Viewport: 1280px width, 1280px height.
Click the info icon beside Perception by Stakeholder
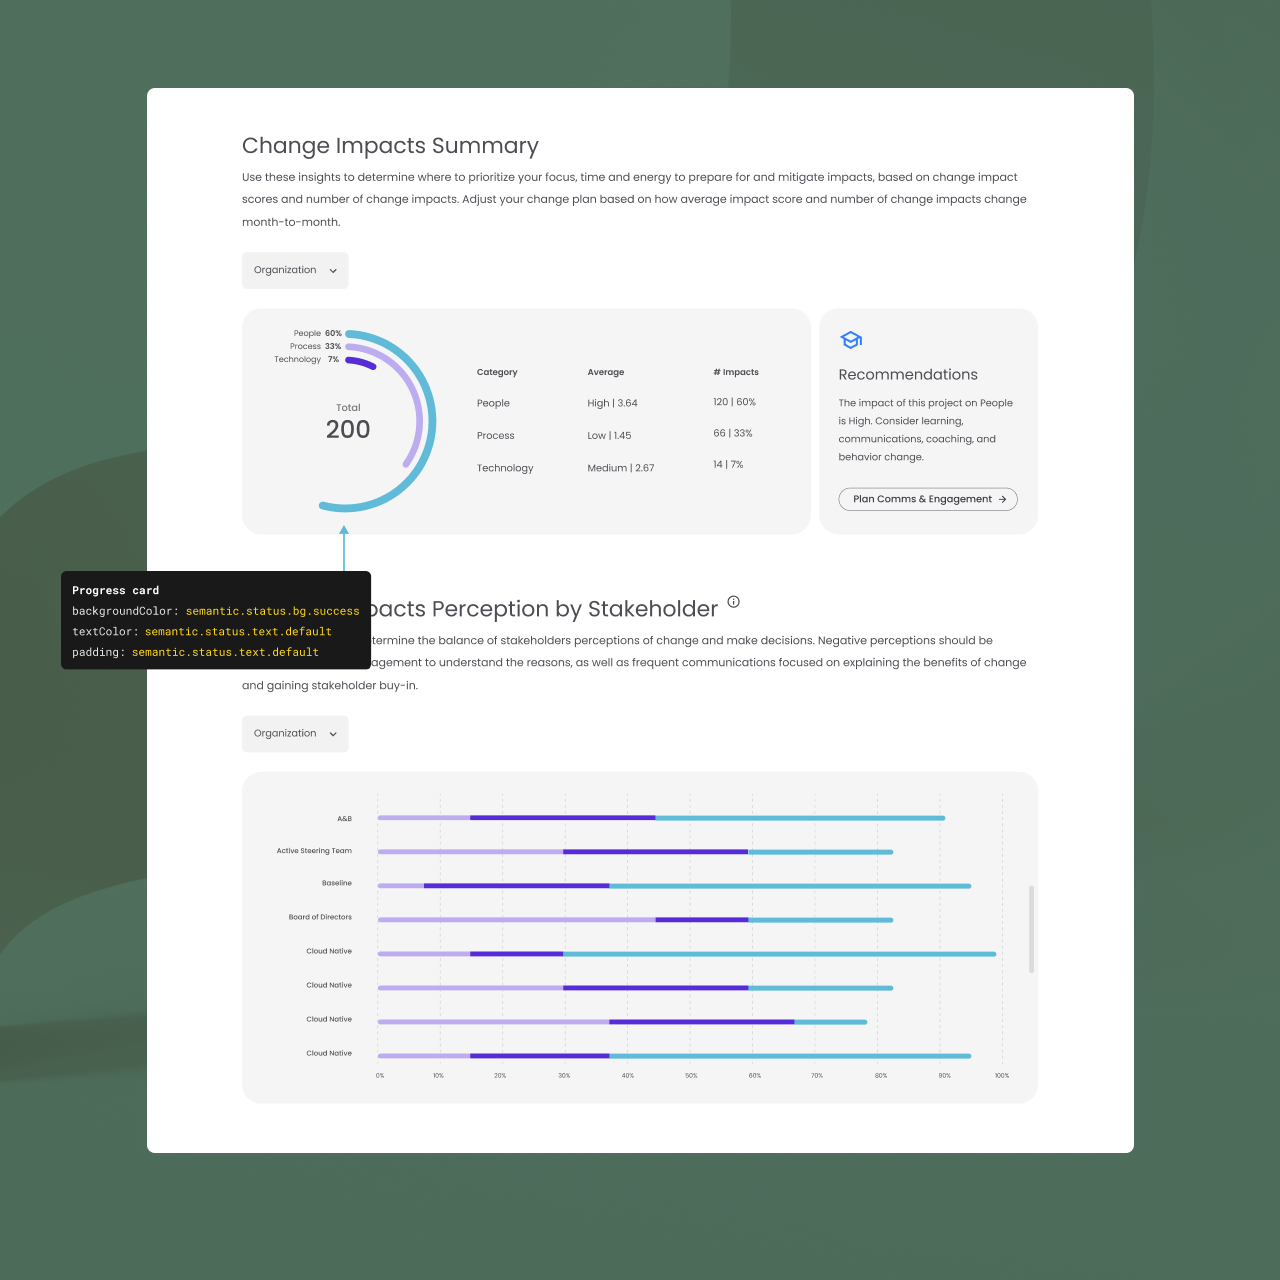click(x=733, y=602)
